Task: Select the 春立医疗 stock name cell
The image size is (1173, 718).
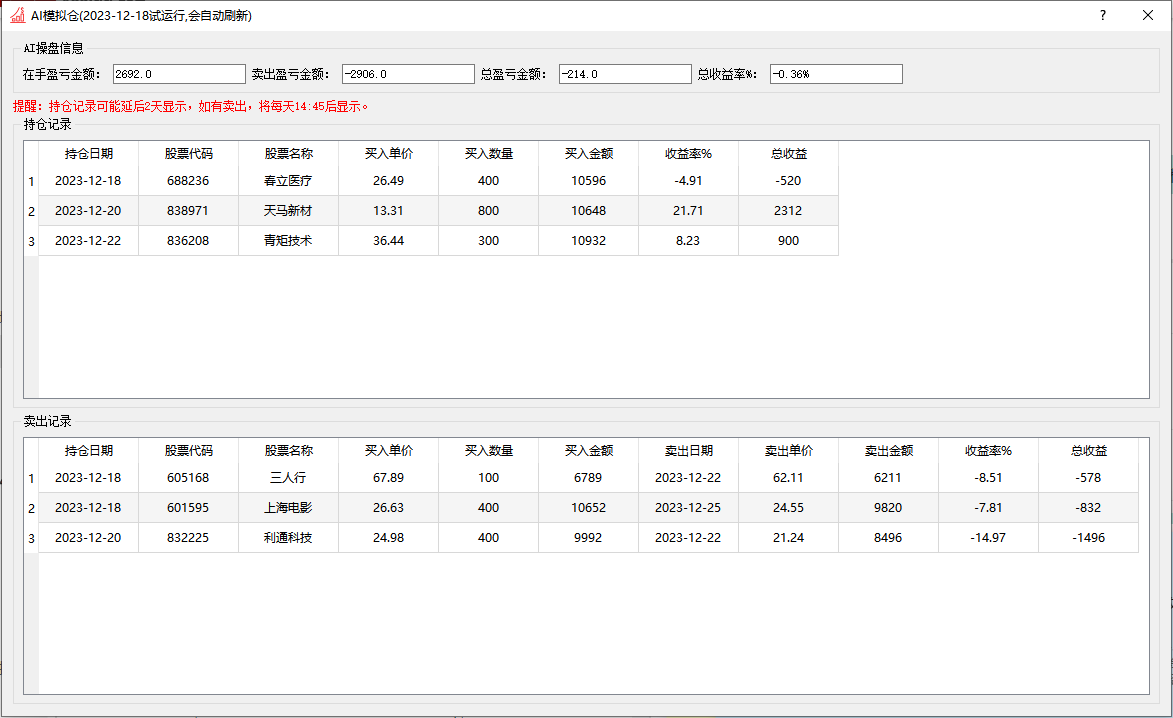Action: [288, 181]
